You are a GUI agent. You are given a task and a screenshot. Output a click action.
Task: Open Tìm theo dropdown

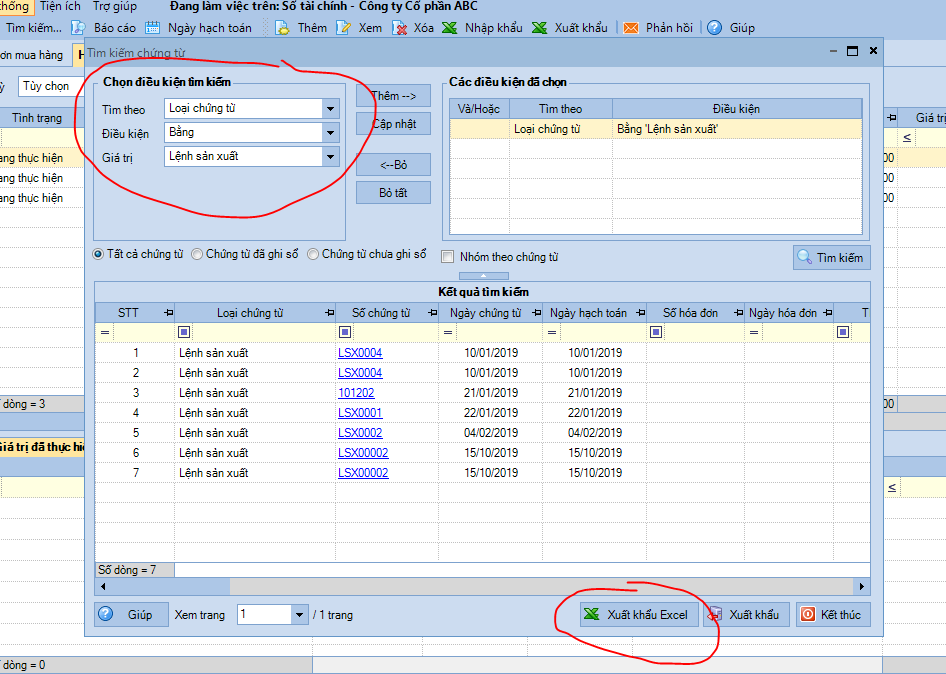point(331,109)
